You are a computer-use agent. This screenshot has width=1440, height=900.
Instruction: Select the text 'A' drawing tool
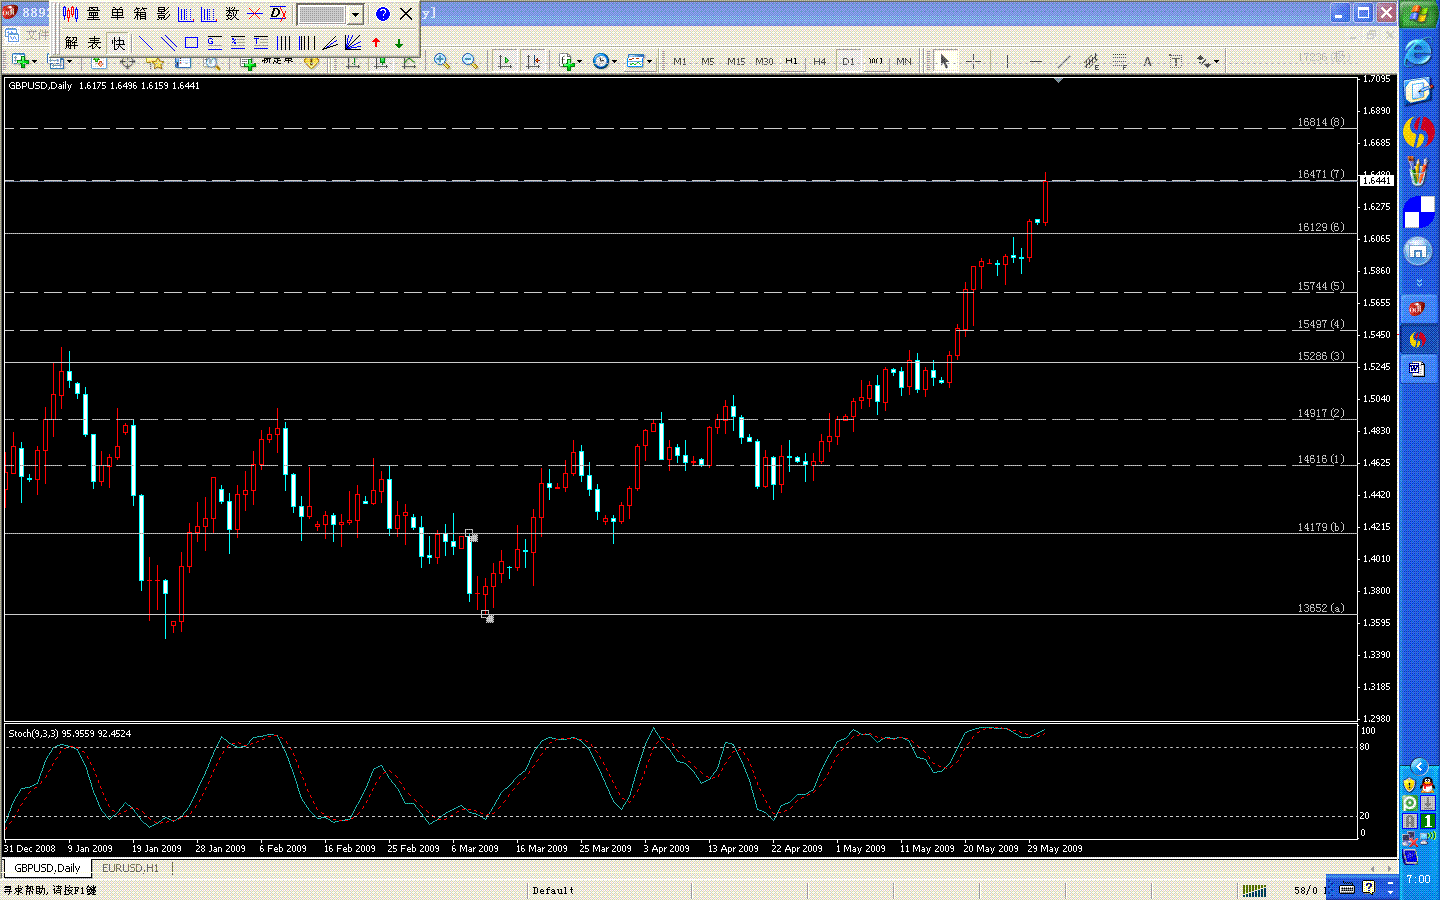1147,62
